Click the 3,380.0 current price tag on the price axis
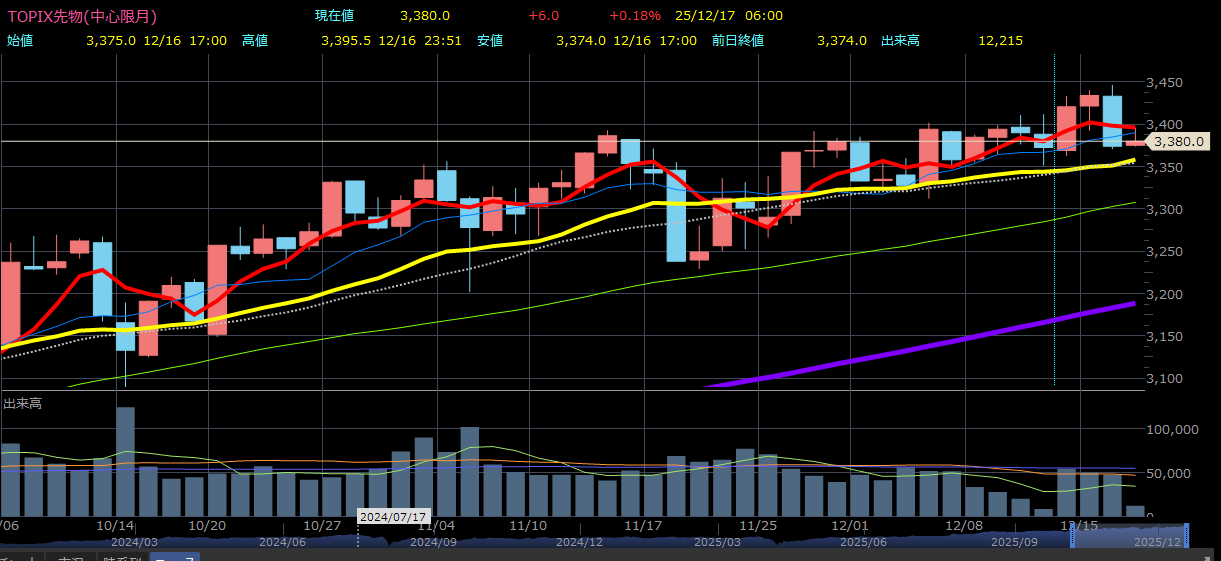This screenshot has height=561, width=1221. pos(1179,142)
